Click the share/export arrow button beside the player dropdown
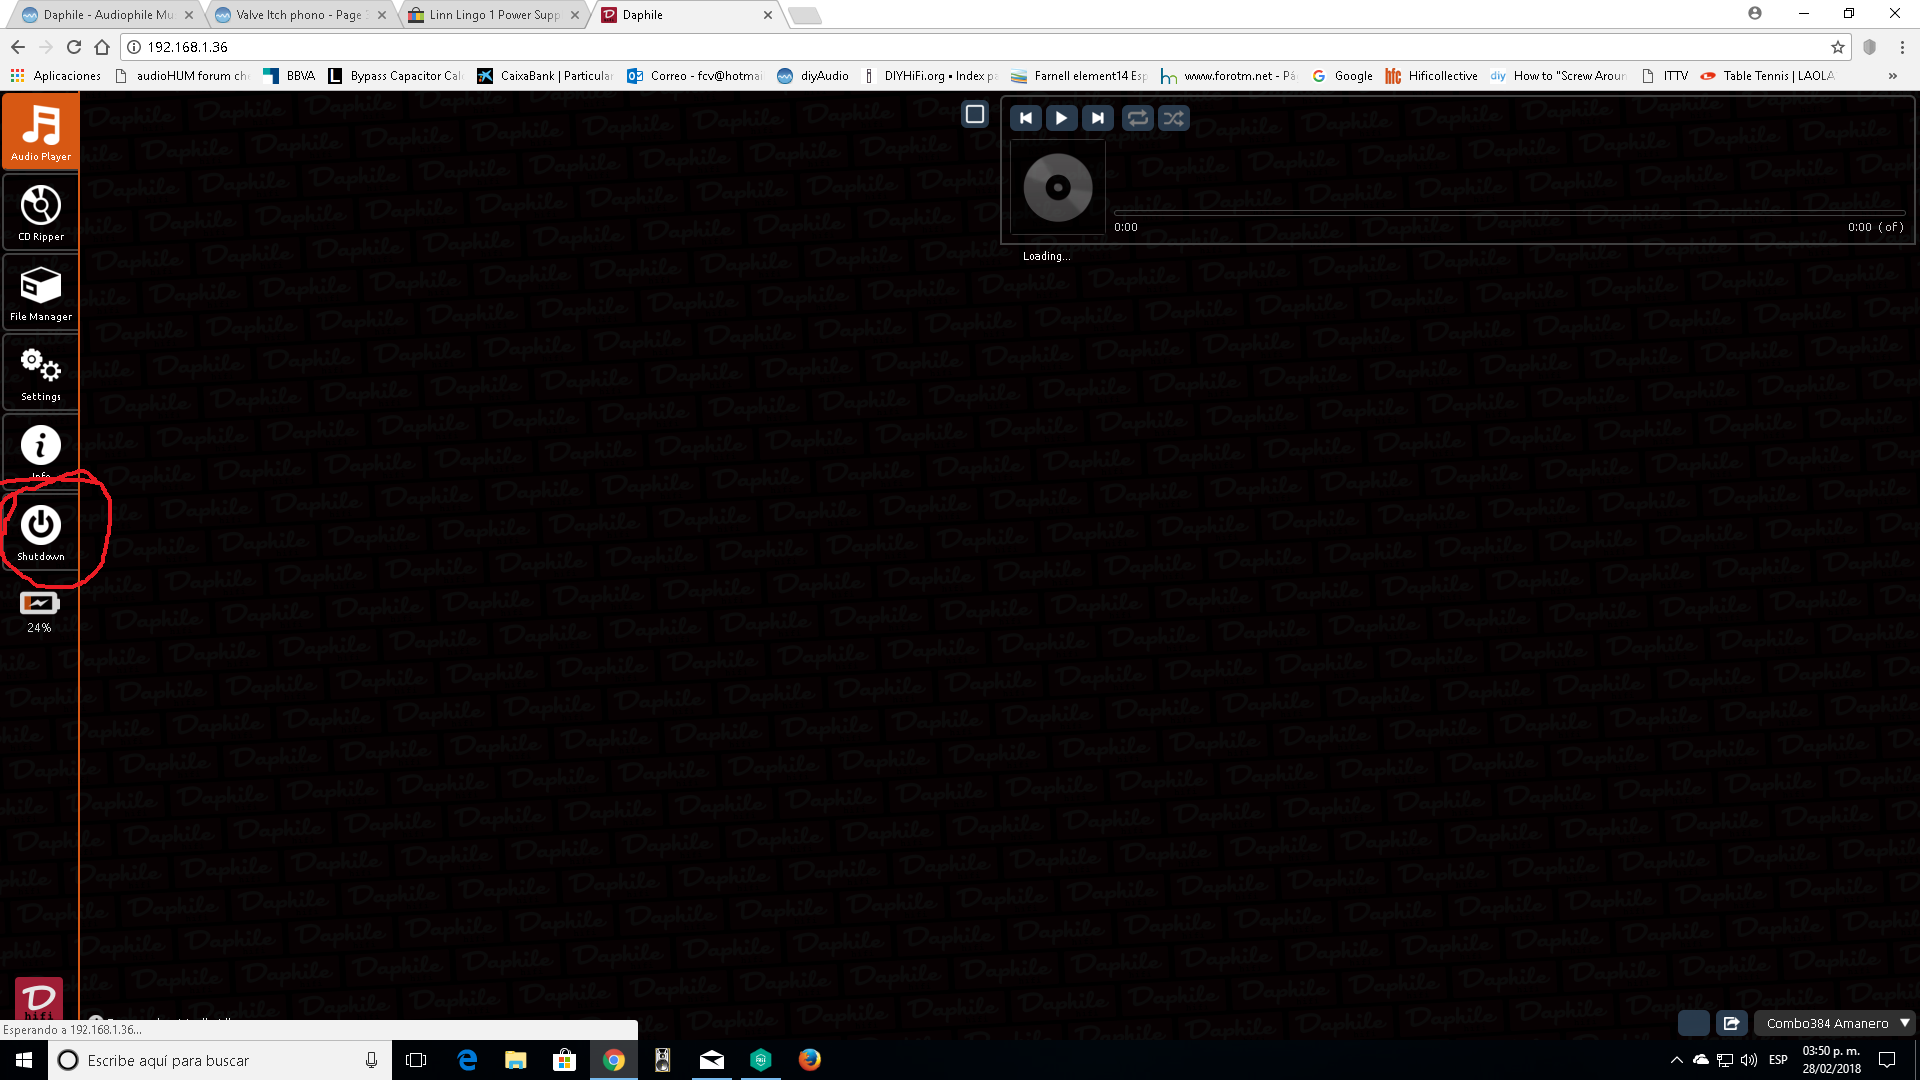The image size is (1920, 1080). click(x=1731, y=1023)
